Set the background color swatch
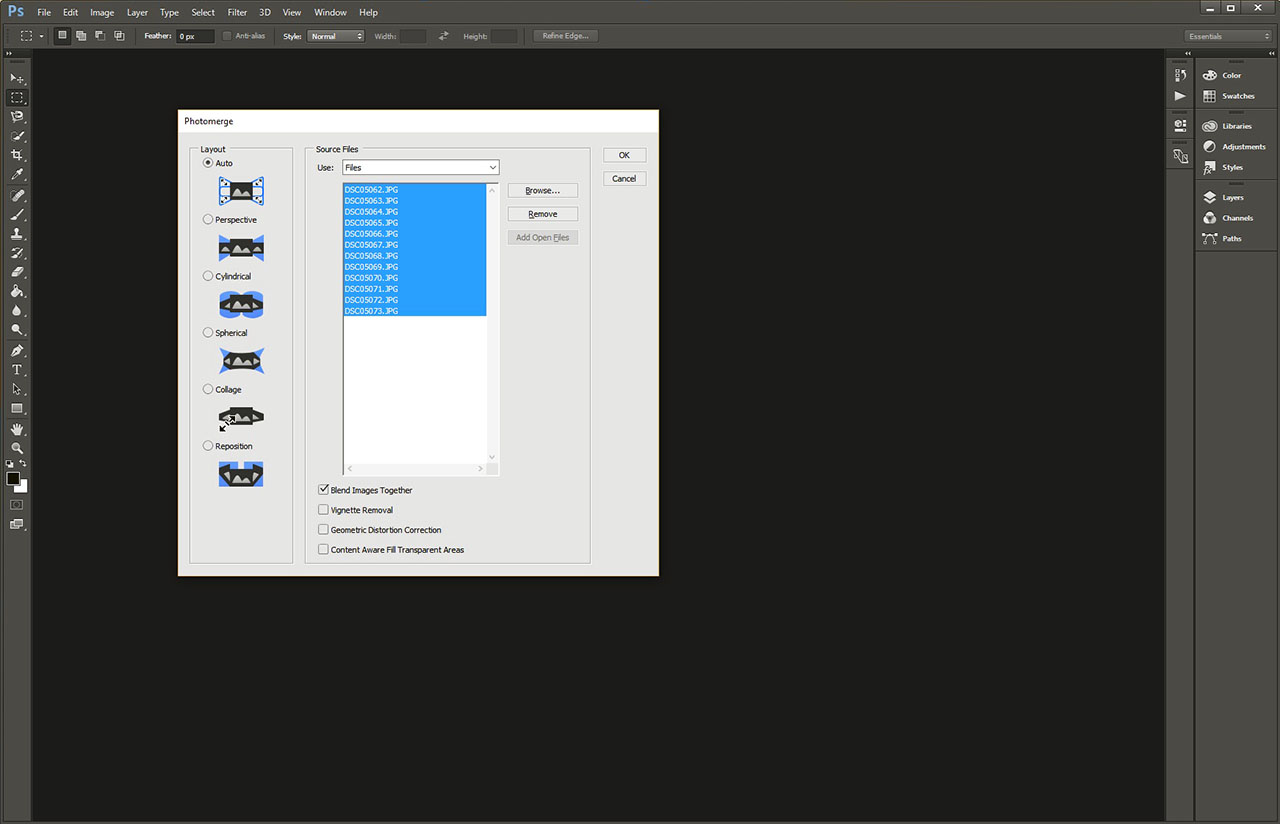The width and height of the screenshot is (1280, 824). click(x=23, y=488)
